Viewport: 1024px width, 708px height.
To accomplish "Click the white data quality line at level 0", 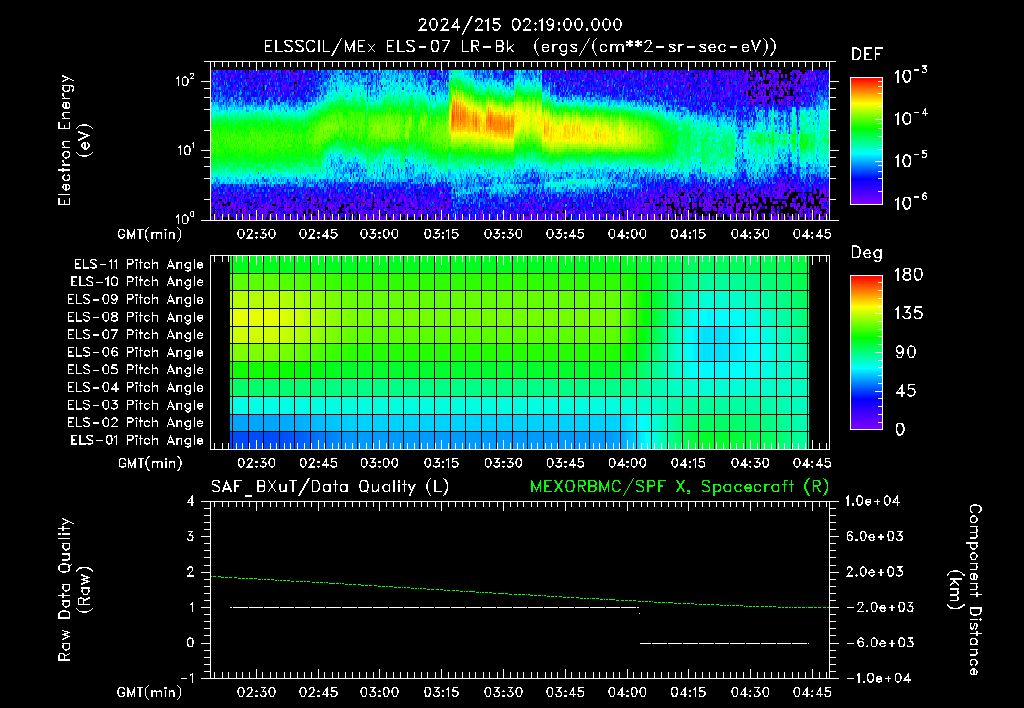I will (x=724, y=643).
